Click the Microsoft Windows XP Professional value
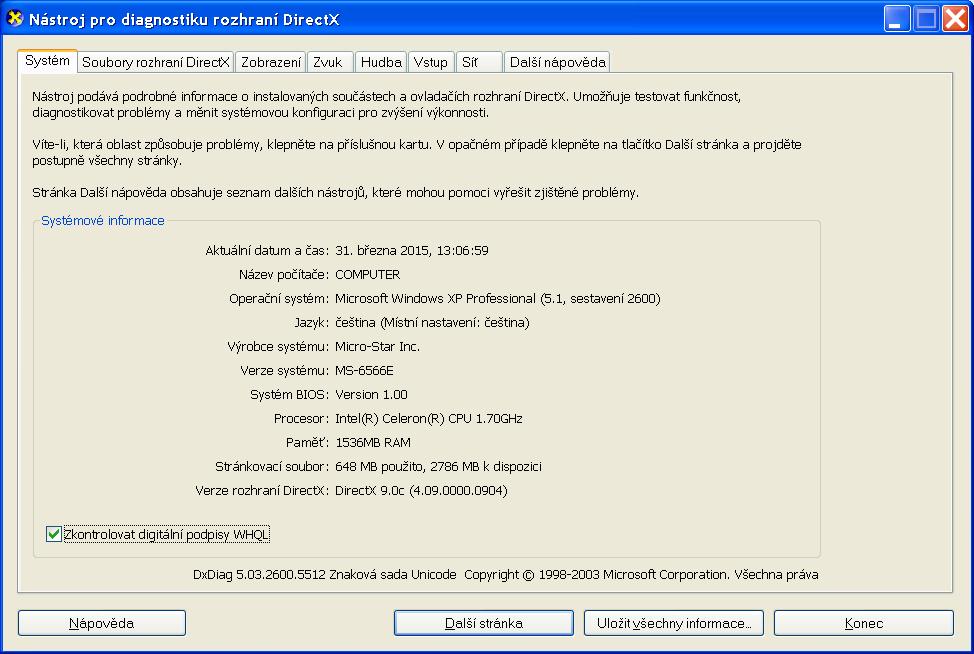This screenshot has height=654, width=974. 498,298
